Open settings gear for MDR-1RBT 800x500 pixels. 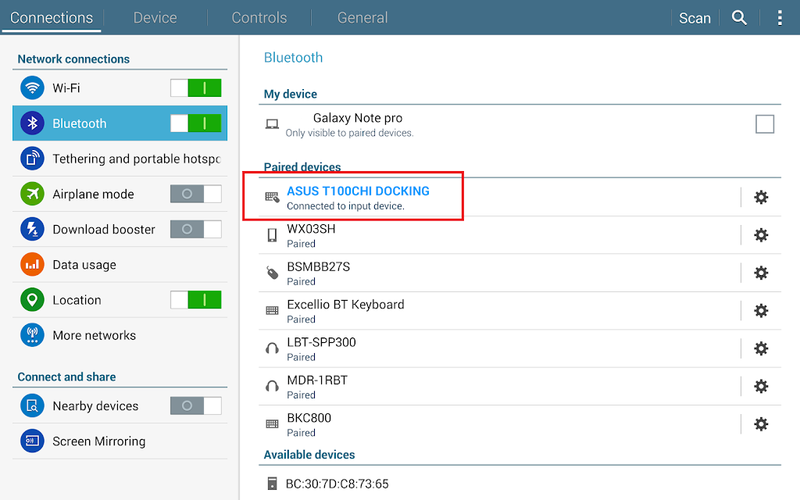(x=761, y=386)
